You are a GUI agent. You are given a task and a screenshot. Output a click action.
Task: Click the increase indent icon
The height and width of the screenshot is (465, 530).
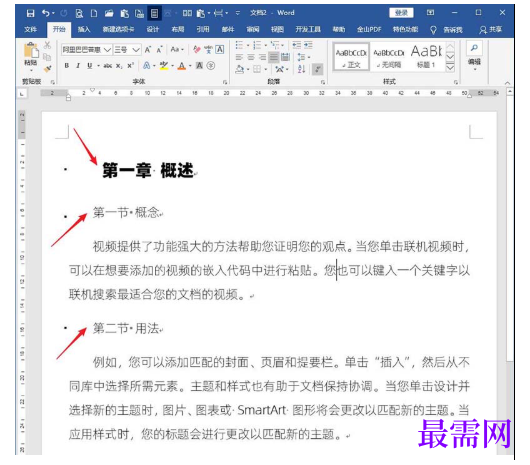click(x=308, y=45)
